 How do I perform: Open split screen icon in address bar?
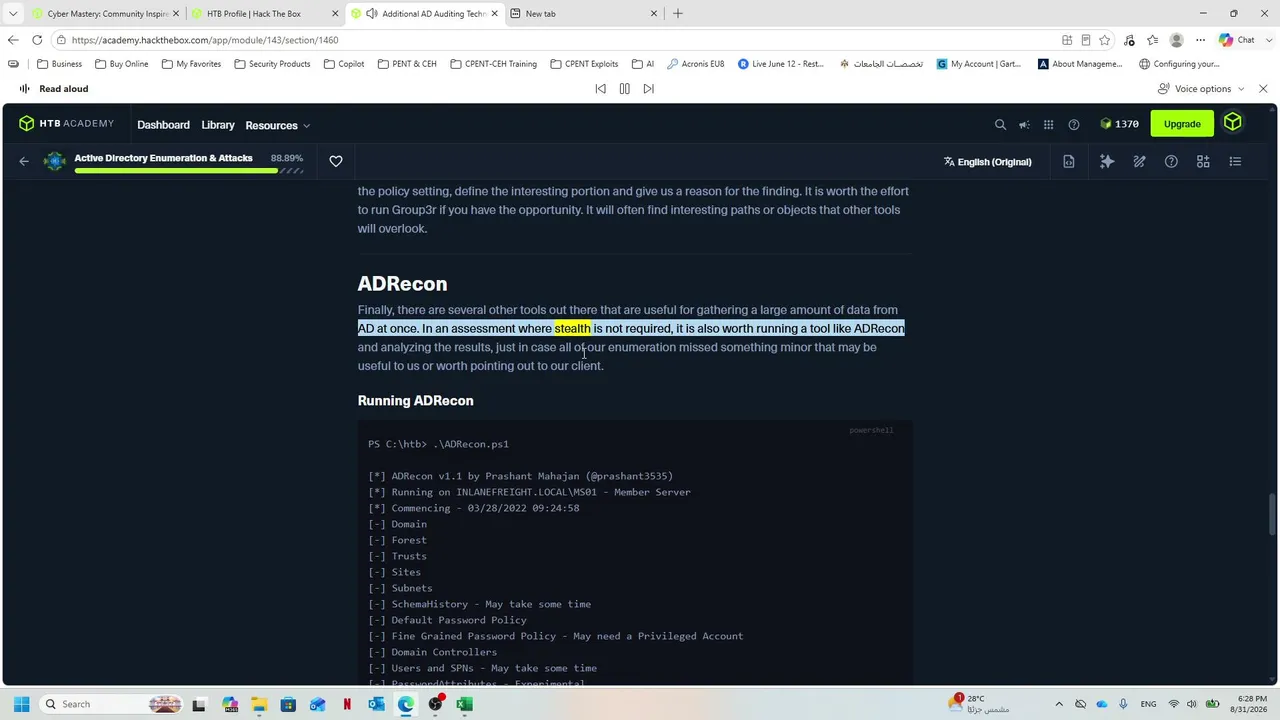tap(1067, 40)
